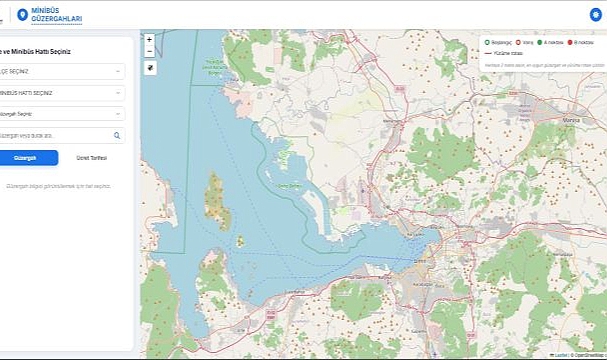Image resolution: width=607 pixels, height=360 pixels.
Task: Click the Yürüme rotası legend line
Action: (488, 53)
